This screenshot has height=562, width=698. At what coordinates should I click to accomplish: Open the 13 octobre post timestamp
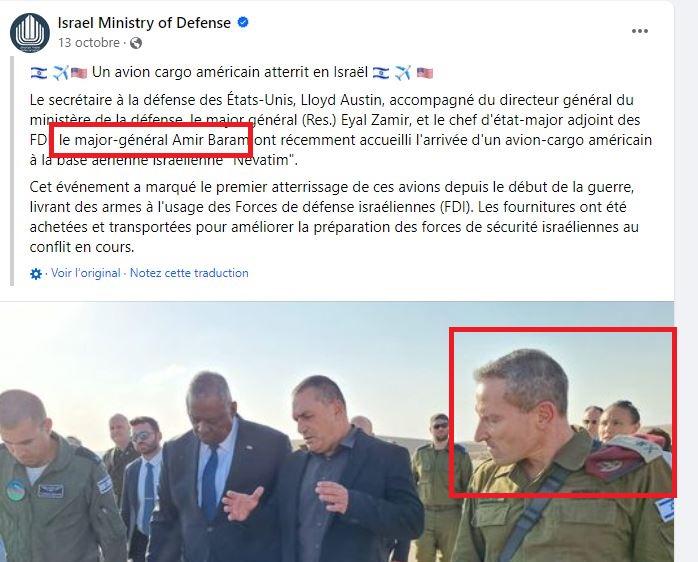(89, 43)
